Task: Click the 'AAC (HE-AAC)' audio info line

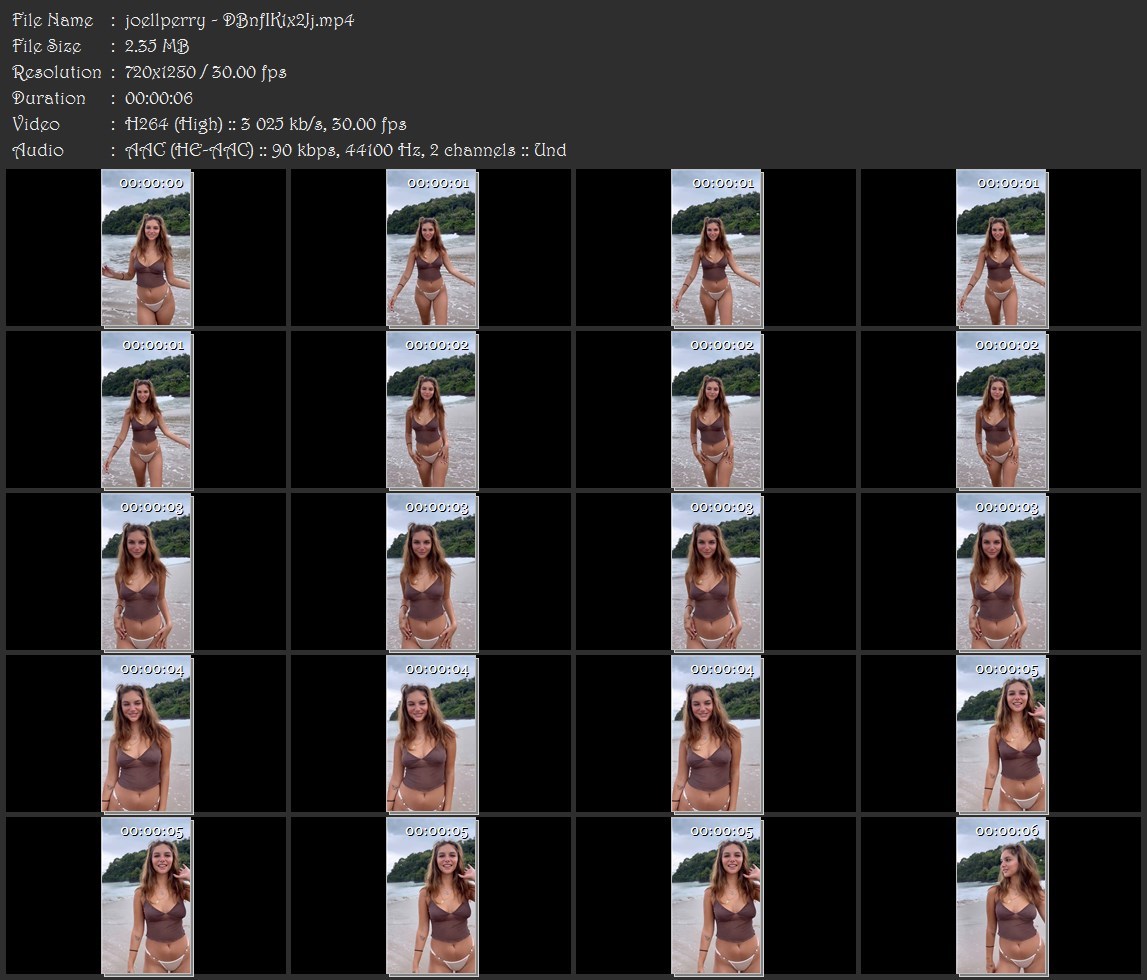Action: [x=345, y=151]
